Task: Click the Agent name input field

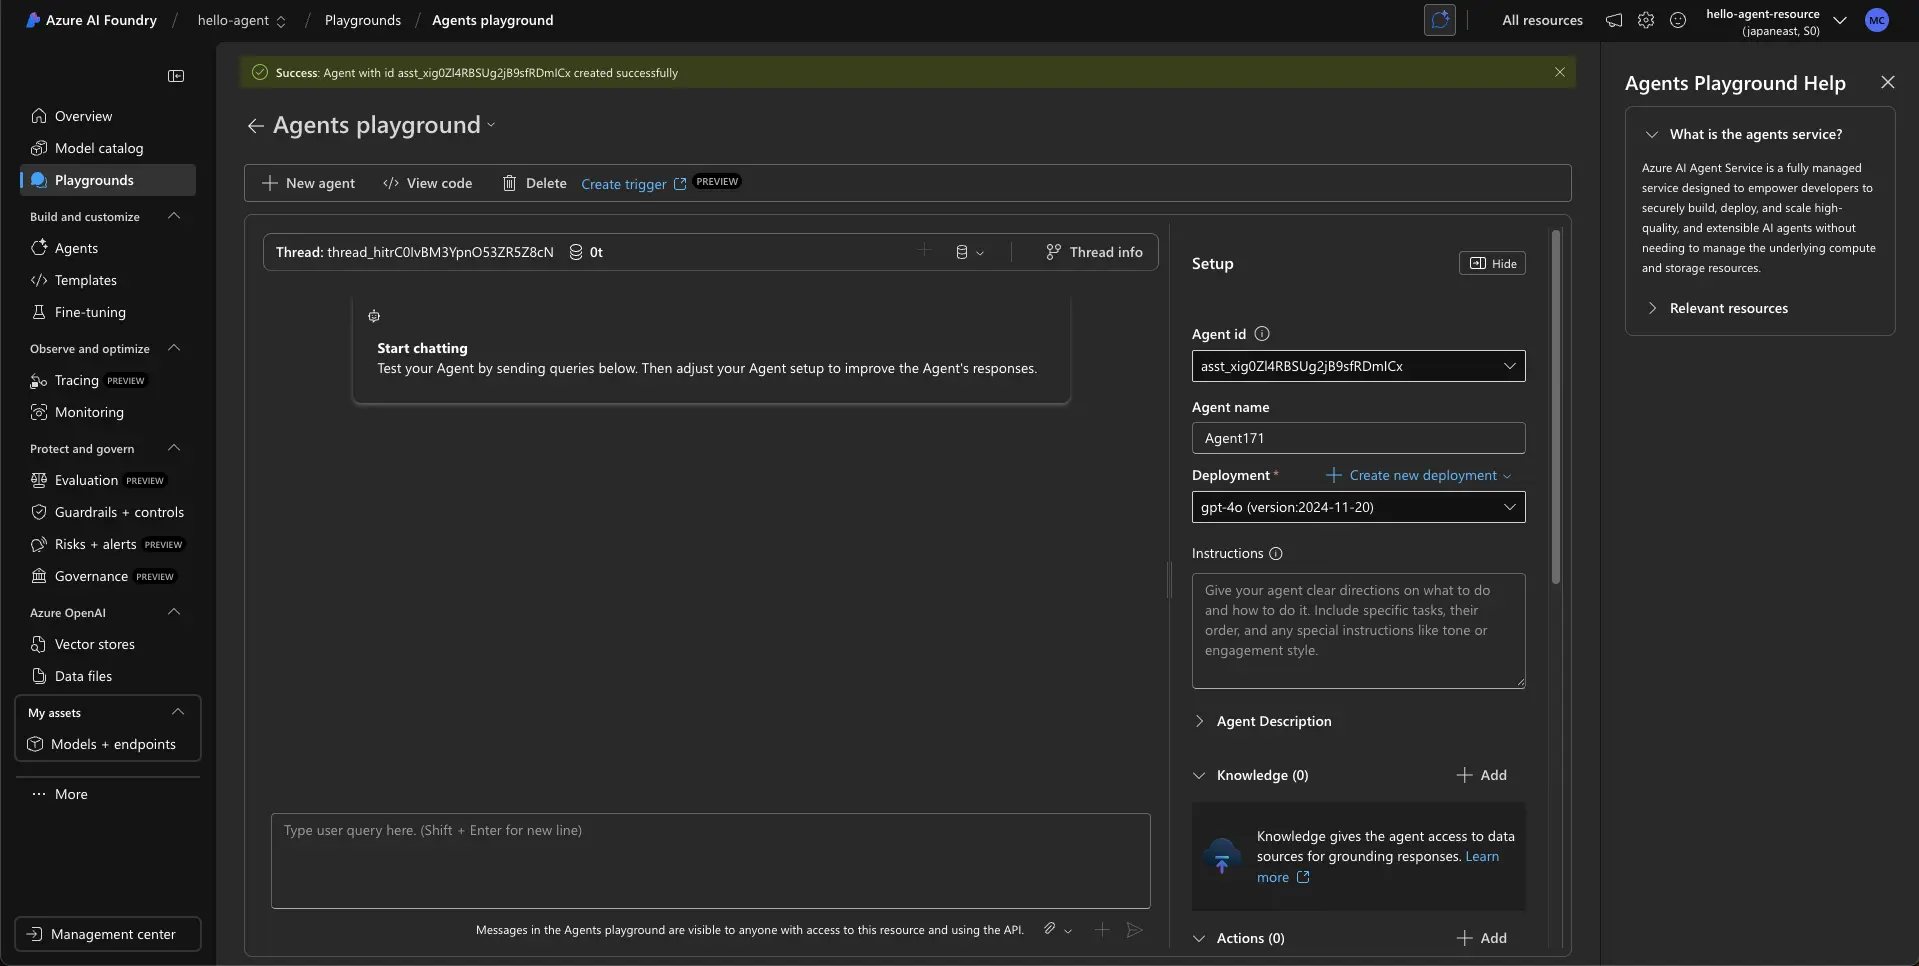Action: (1358, 438)
